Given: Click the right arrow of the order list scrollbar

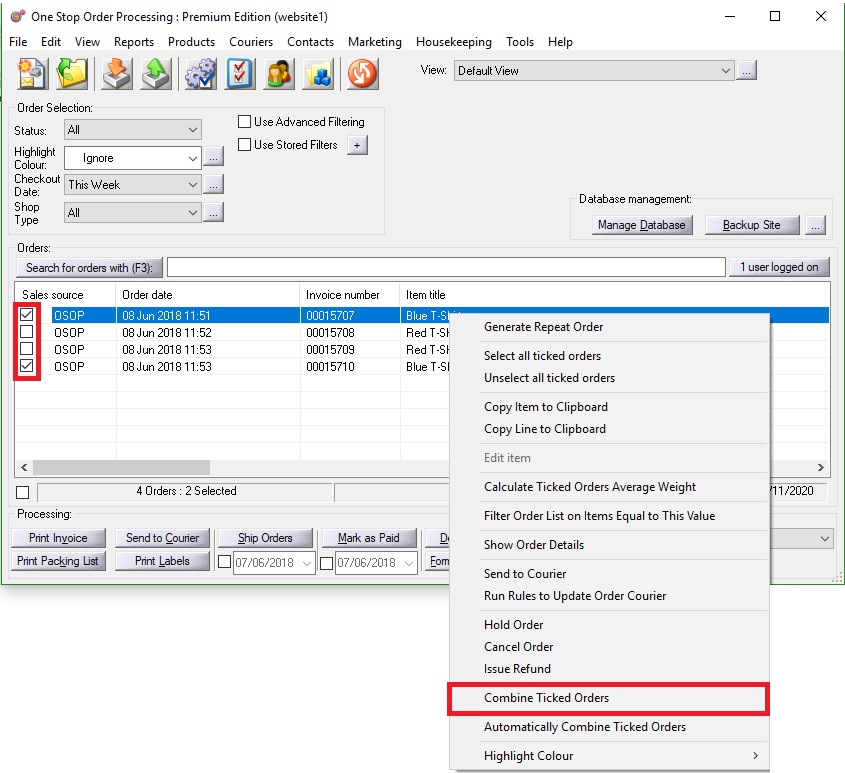Looking at the screenshot, I should (x=821, y=467).
